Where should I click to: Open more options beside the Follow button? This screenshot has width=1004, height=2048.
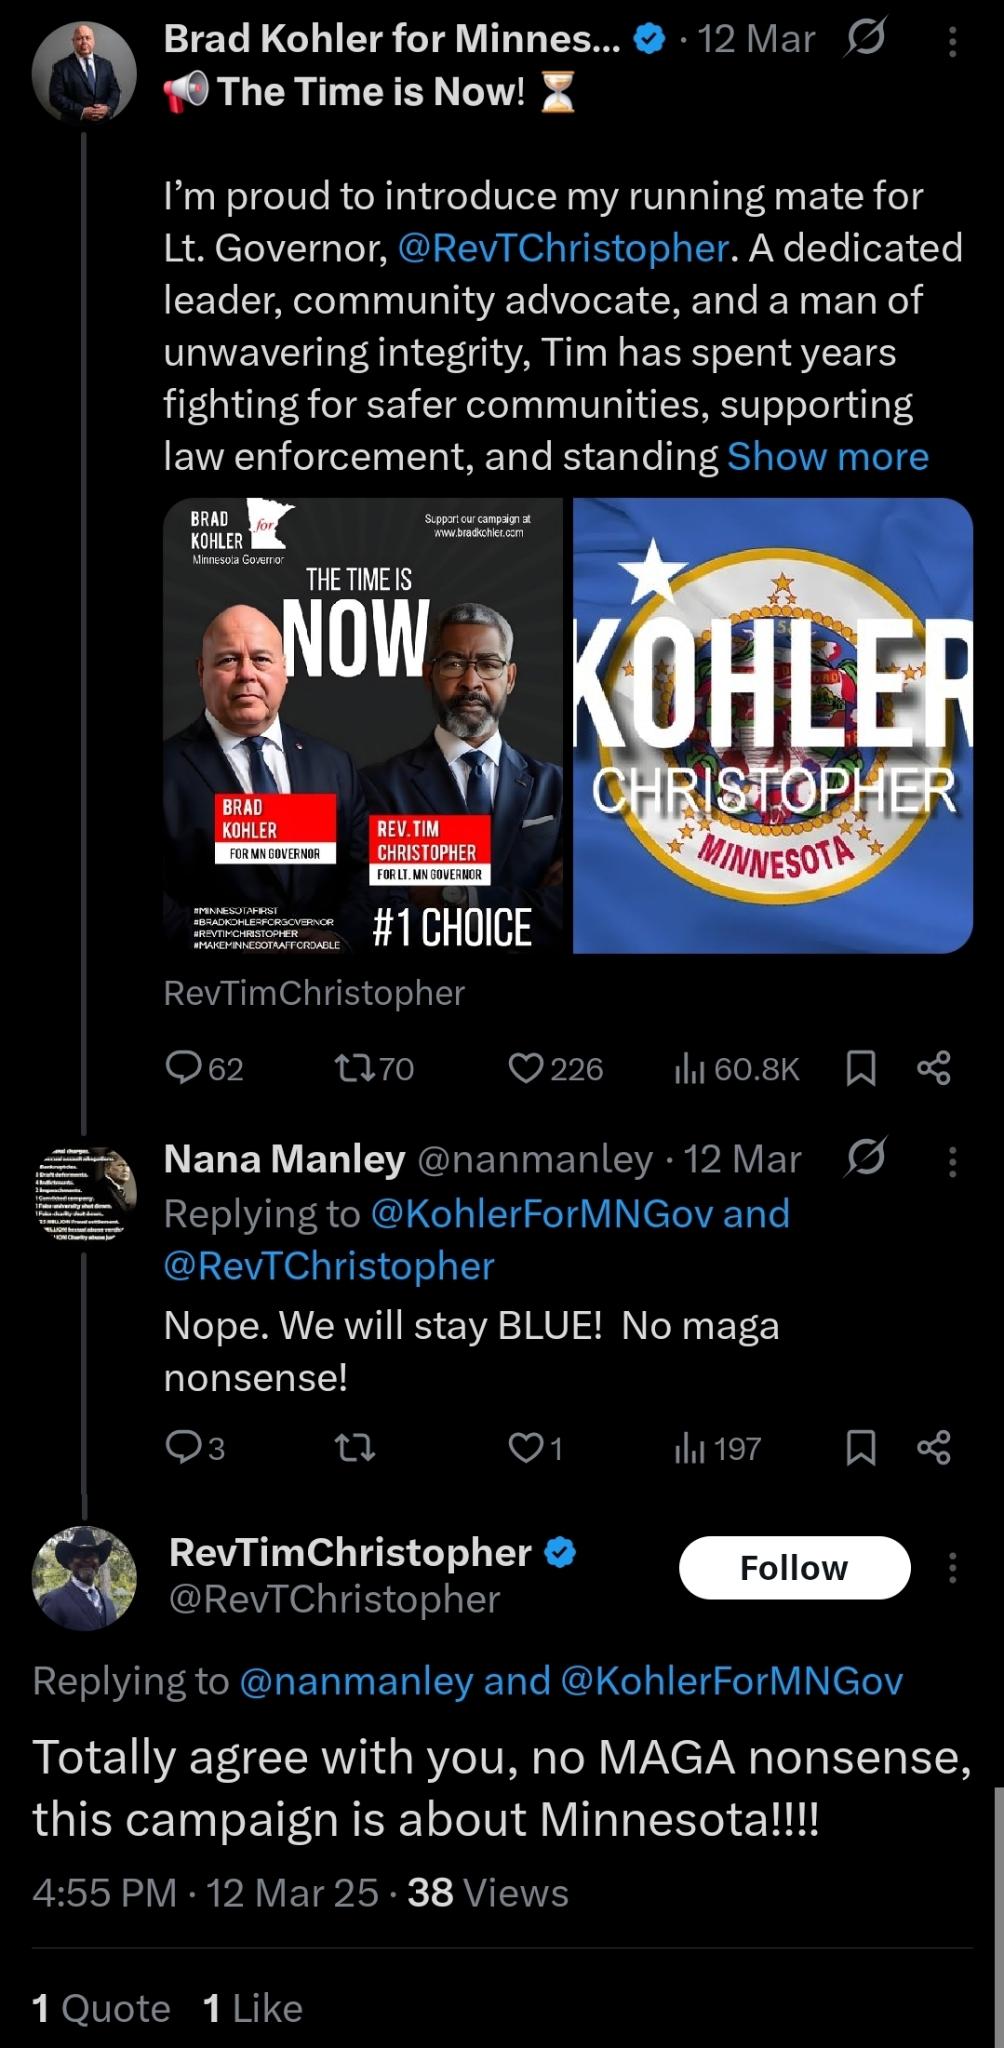tap(952, 1567)
